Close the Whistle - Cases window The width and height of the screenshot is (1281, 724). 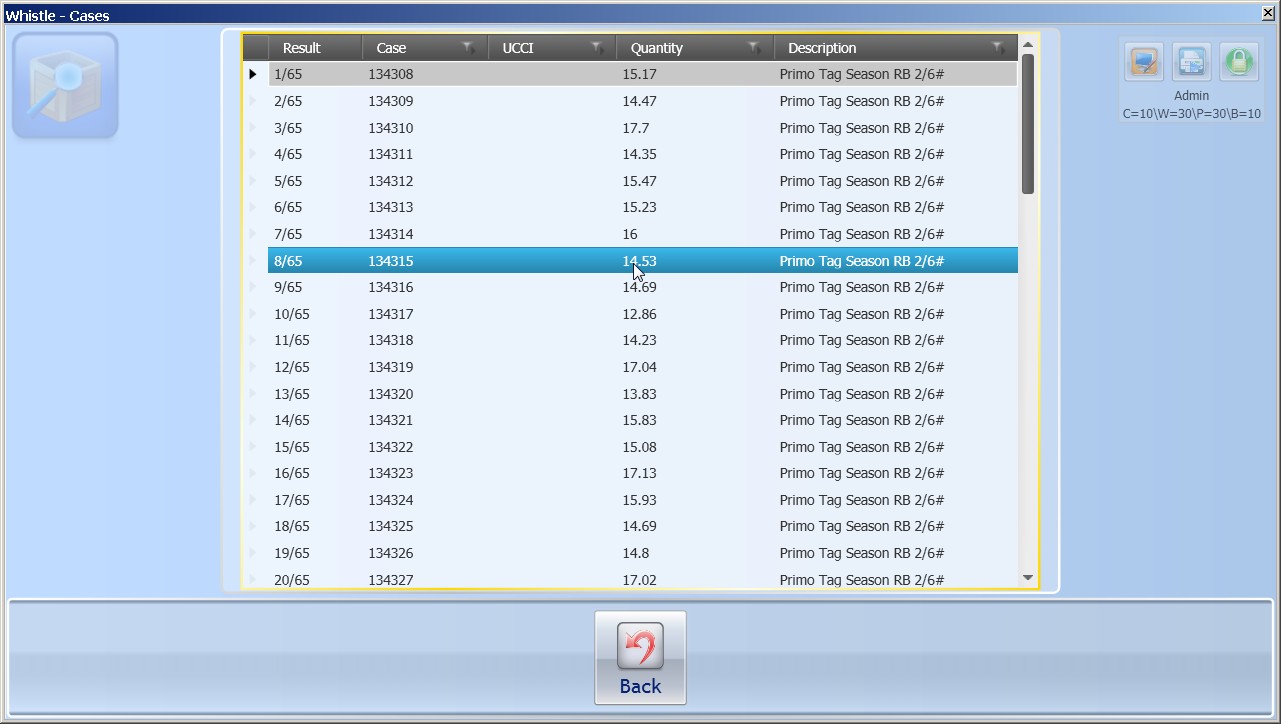pyautogui.click(x=1268, y=14)
